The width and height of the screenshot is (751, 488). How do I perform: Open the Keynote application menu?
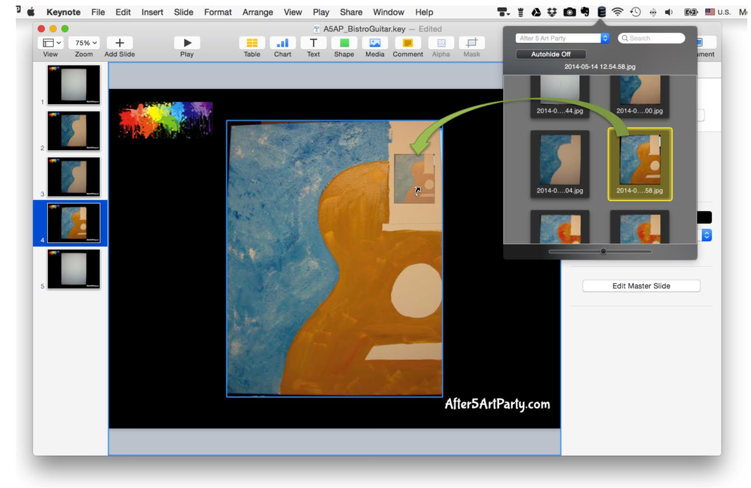click(63, 12)
